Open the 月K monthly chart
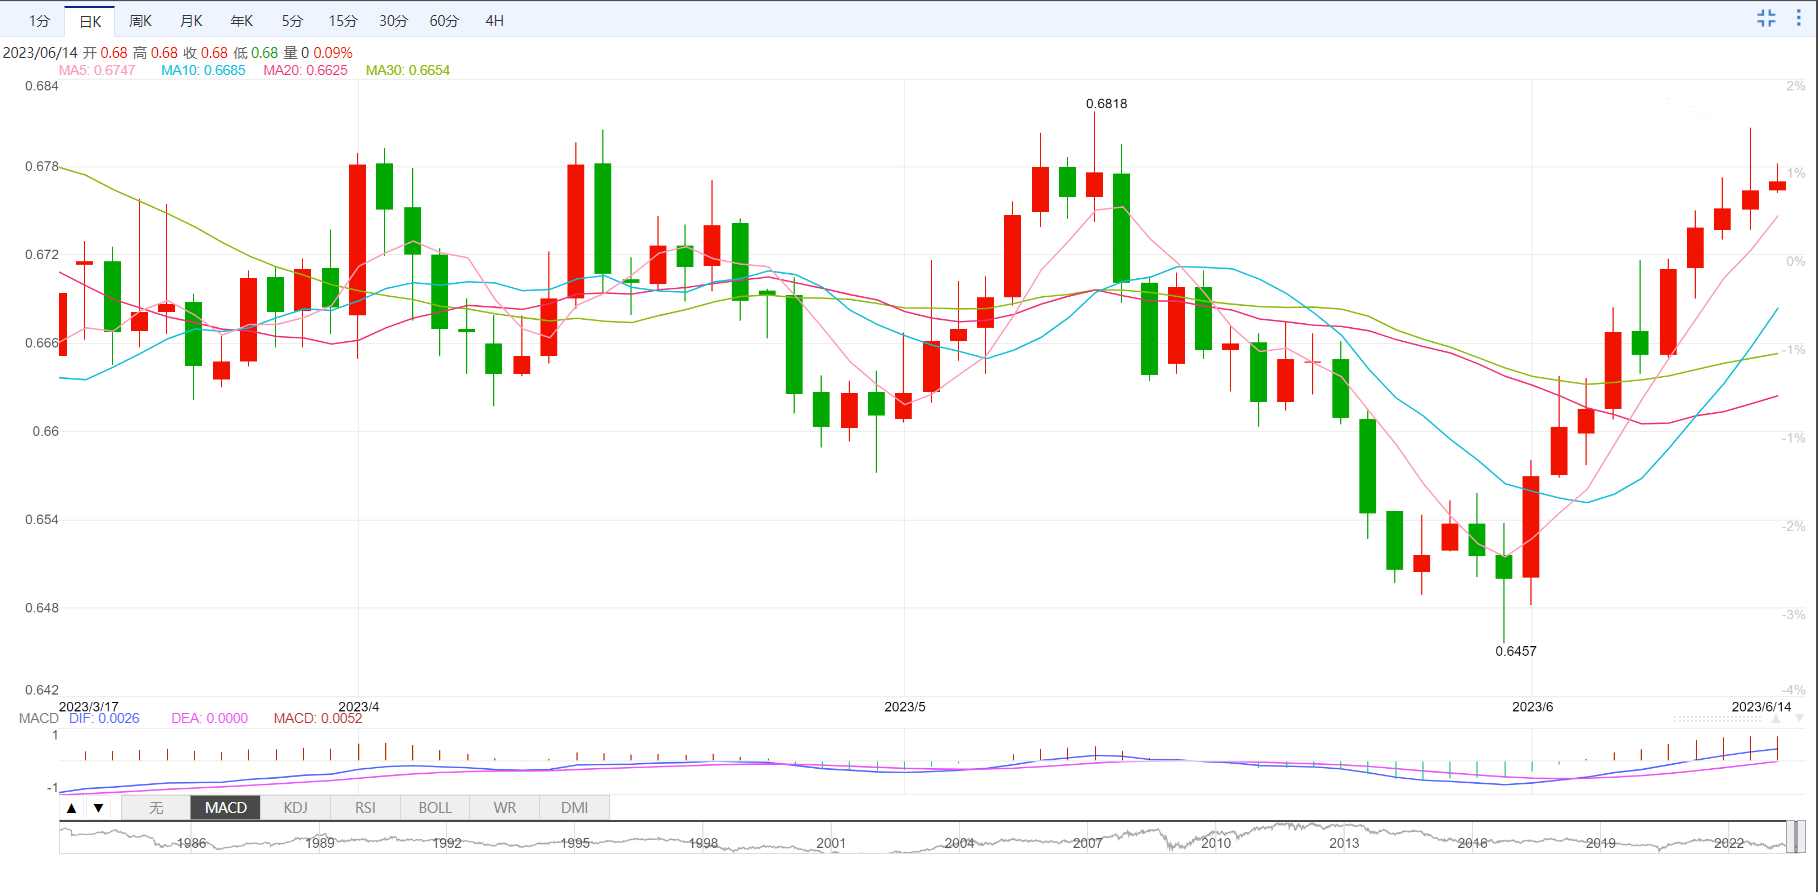The width and height of the screenshot is (1818, 892). tap(191, 21)
